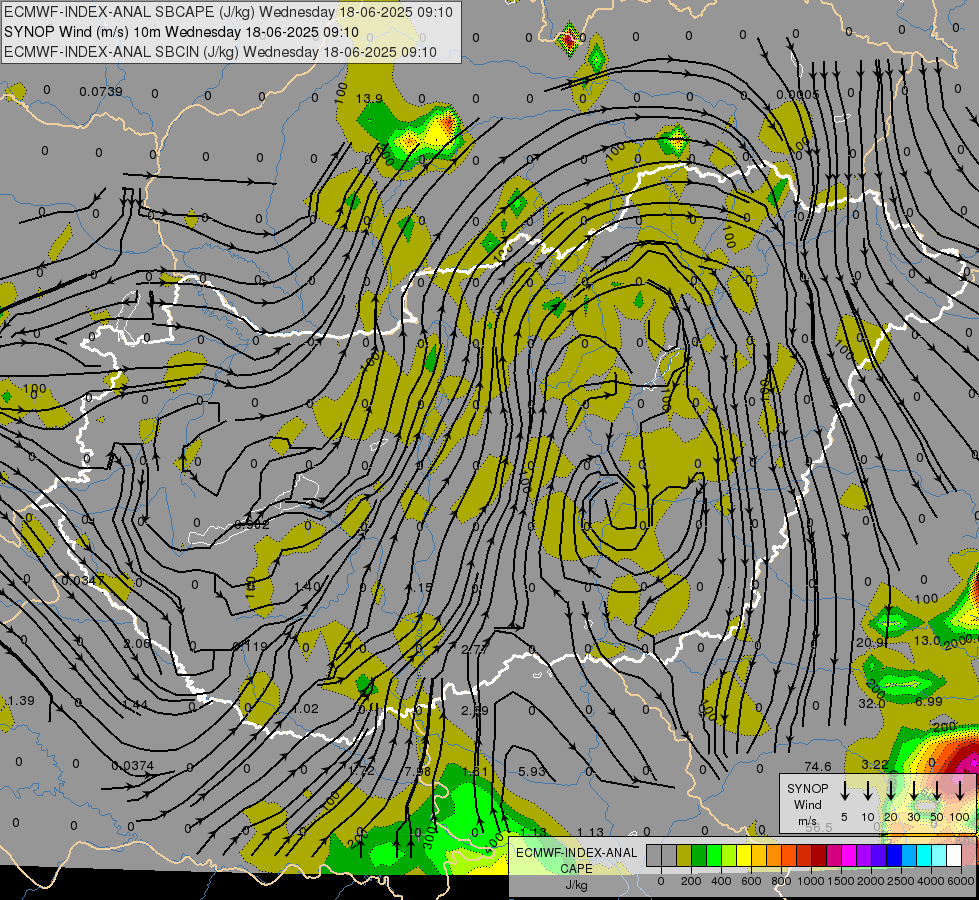Click the 1000 tick label on the colorbar
The image size is (979, 900).
click(x=810, y=881)
